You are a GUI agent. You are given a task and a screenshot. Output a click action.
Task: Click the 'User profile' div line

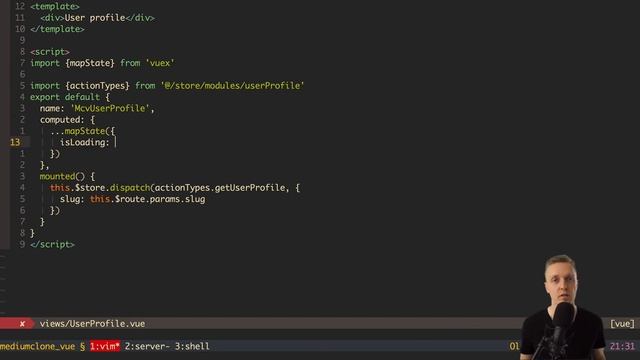click(97, 18)
